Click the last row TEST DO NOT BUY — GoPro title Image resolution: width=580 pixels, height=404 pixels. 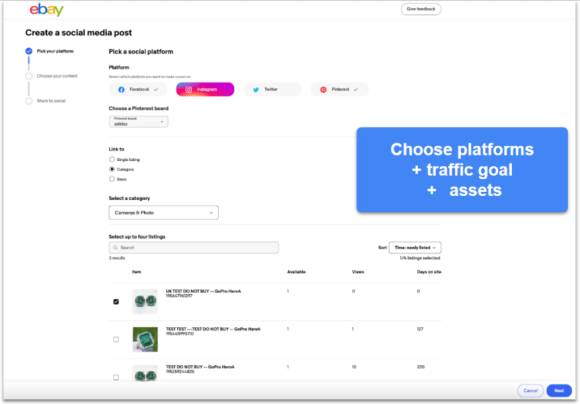200,367
